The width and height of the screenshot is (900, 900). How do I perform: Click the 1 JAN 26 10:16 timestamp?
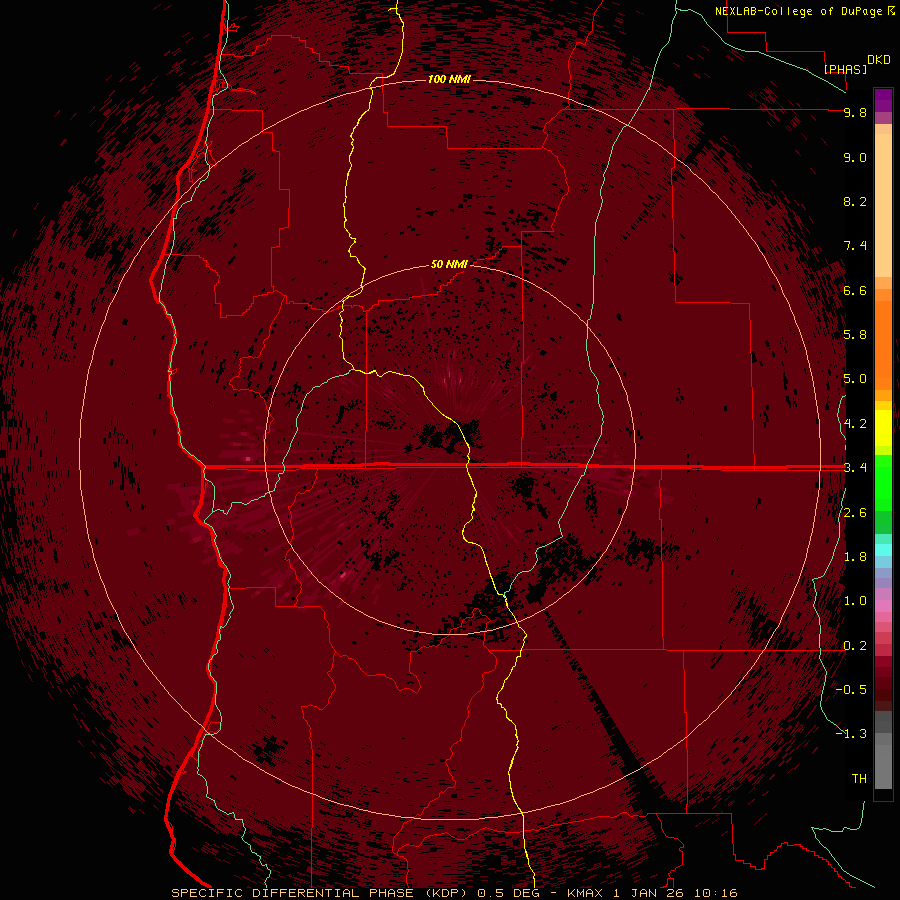(676, 893)
